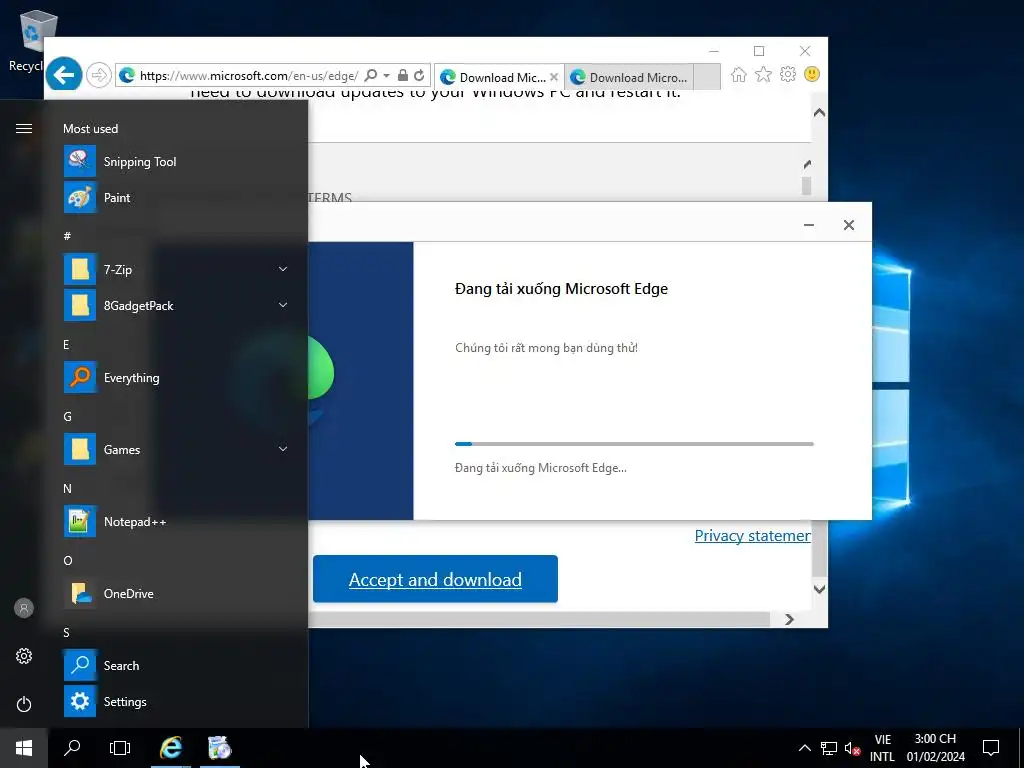Switch to the second Download Micro... tab
This screenshot has width=1024, height=768.
coord(631,77)
